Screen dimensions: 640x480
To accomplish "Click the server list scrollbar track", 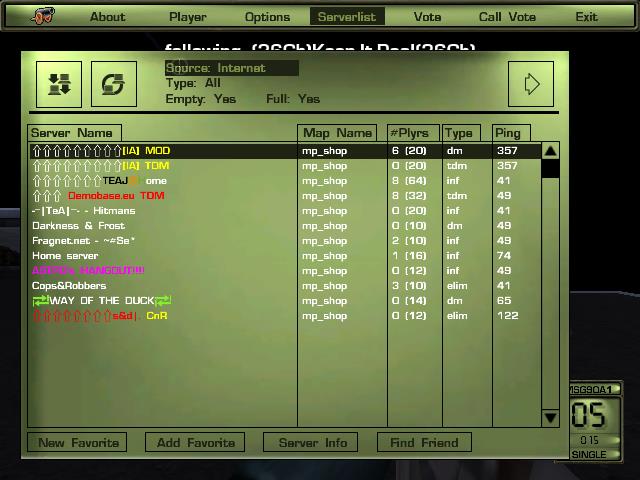I will click(x=550, y=300).
